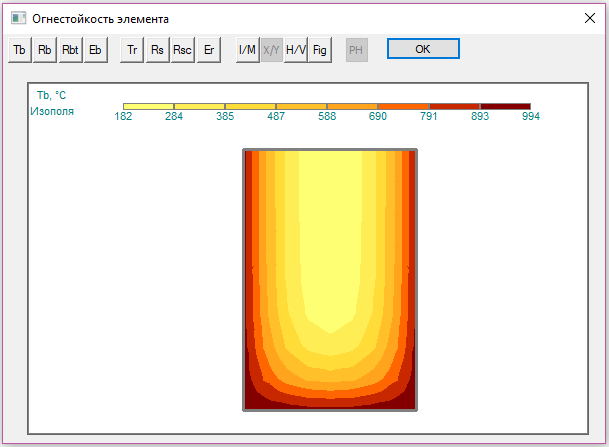609x447 pixels.
Task: Click the Tb temperature button
Action: tap(19, 50)
